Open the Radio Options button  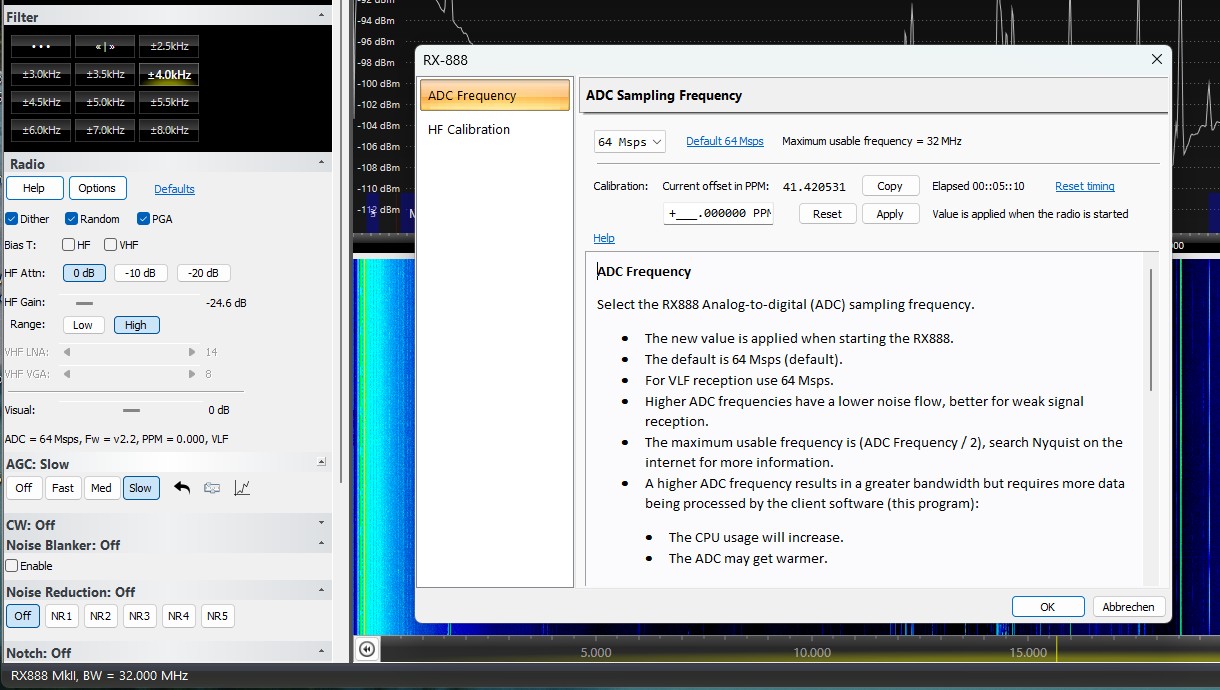pyautogui.click(x=97, y=188)
